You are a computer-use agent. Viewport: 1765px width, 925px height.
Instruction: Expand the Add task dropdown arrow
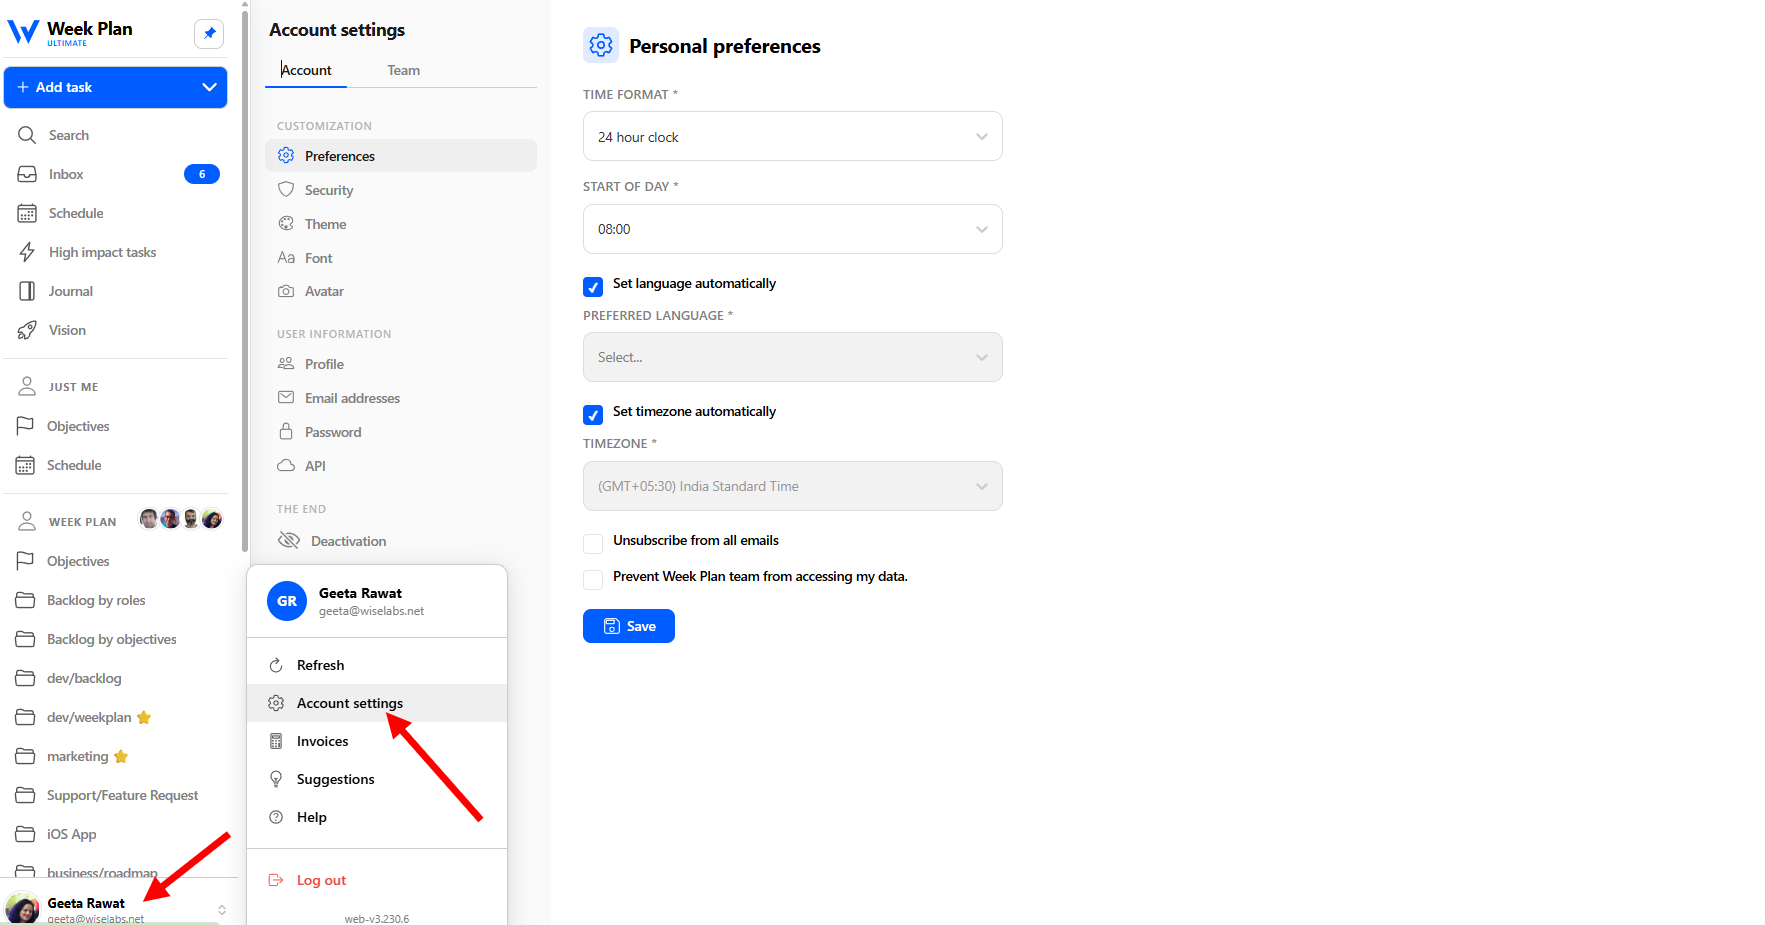[209, 87]
